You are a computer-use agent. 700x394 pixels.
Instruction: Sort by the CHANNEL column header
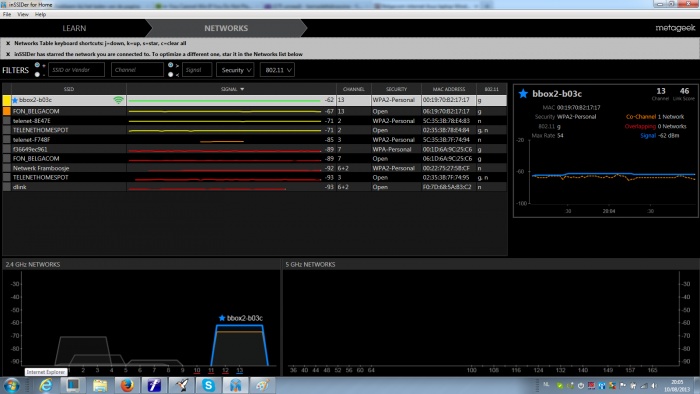tap(354, 89)
